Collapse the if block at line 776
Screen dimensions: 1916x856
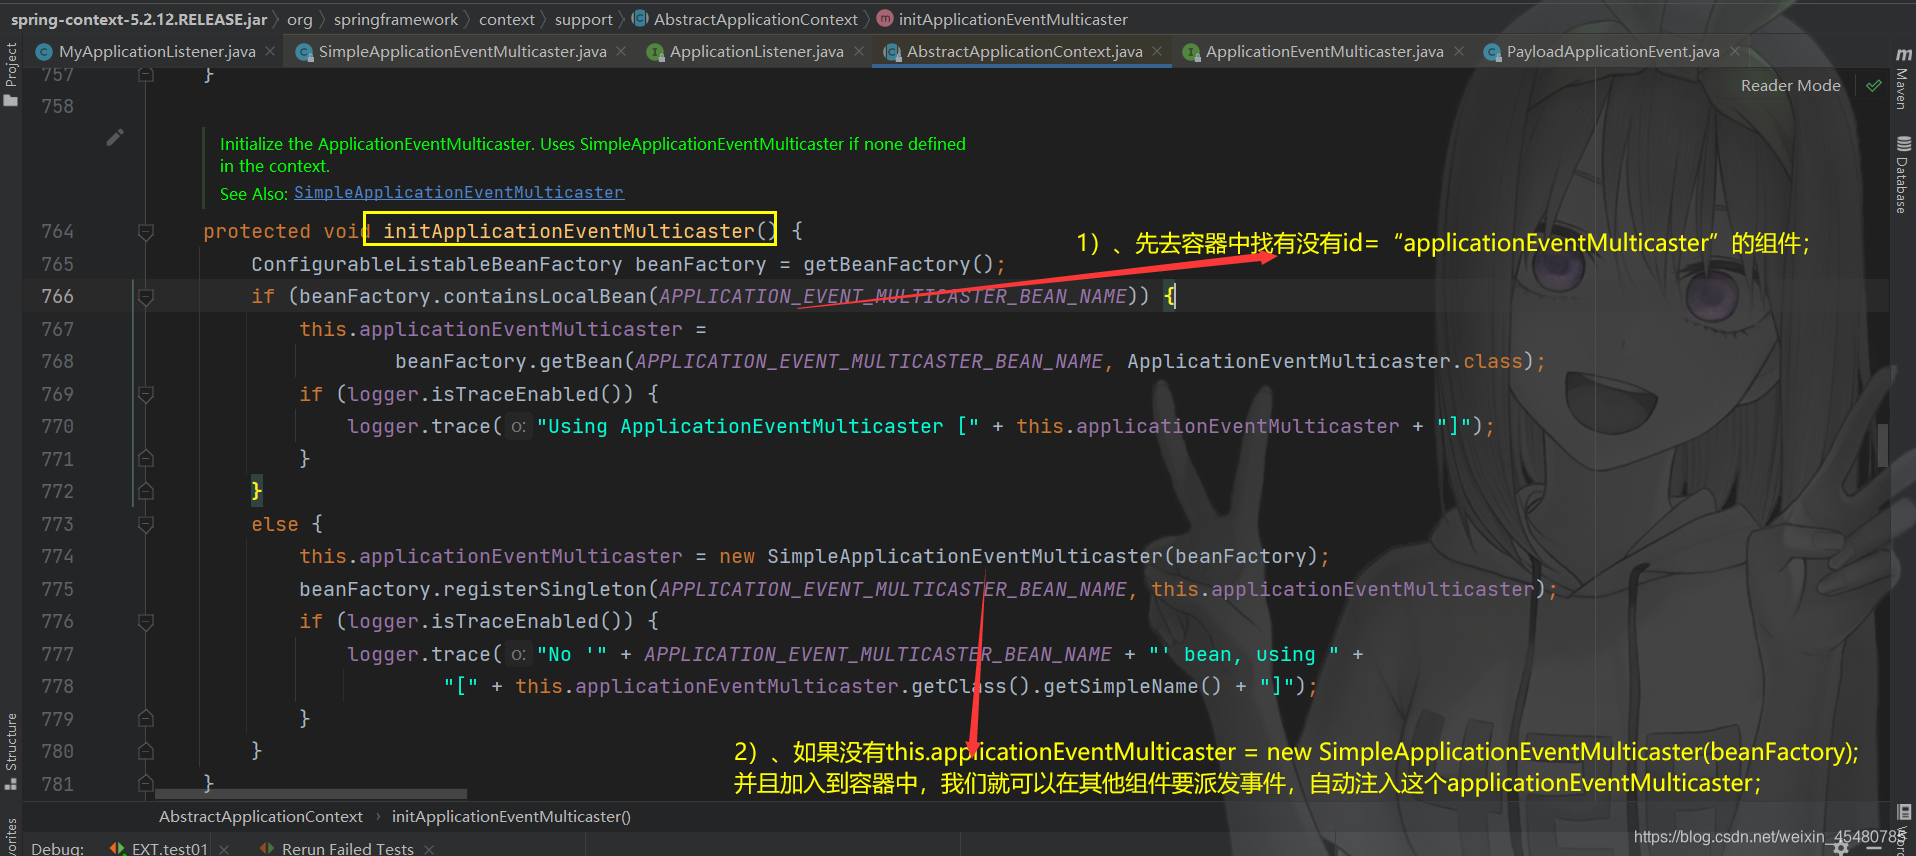(146, 622)
